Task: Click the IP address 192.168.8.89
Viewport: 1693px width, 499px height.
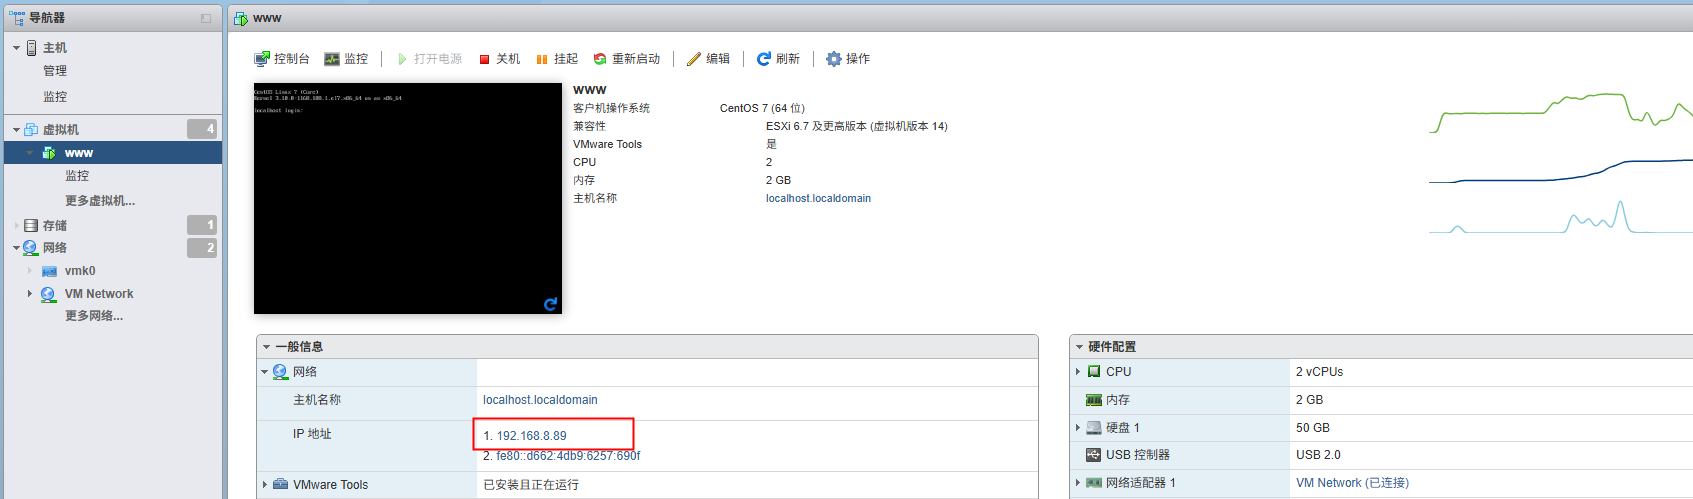Action: pyautogui.click(x=531, y=436)
